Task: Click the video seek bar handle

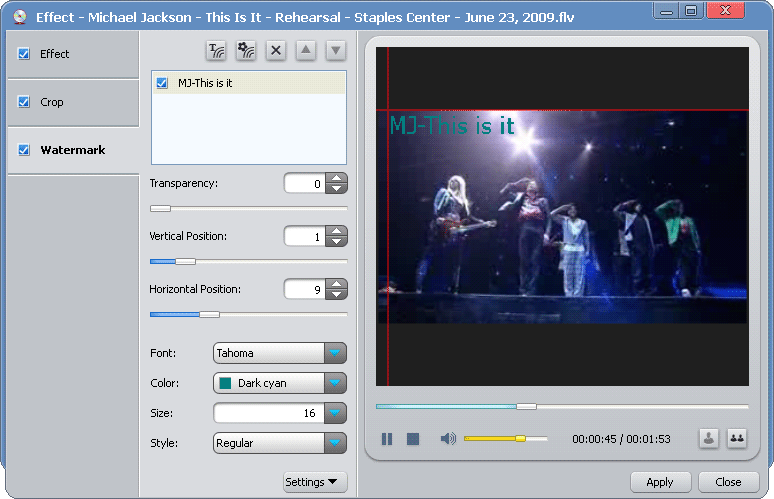Action: pos(526,406)
